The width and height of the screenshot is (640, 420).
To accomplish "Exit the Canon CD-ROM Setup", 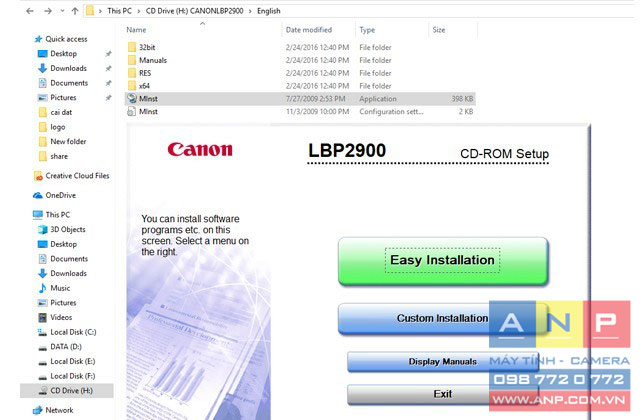I will pos(443,394).
